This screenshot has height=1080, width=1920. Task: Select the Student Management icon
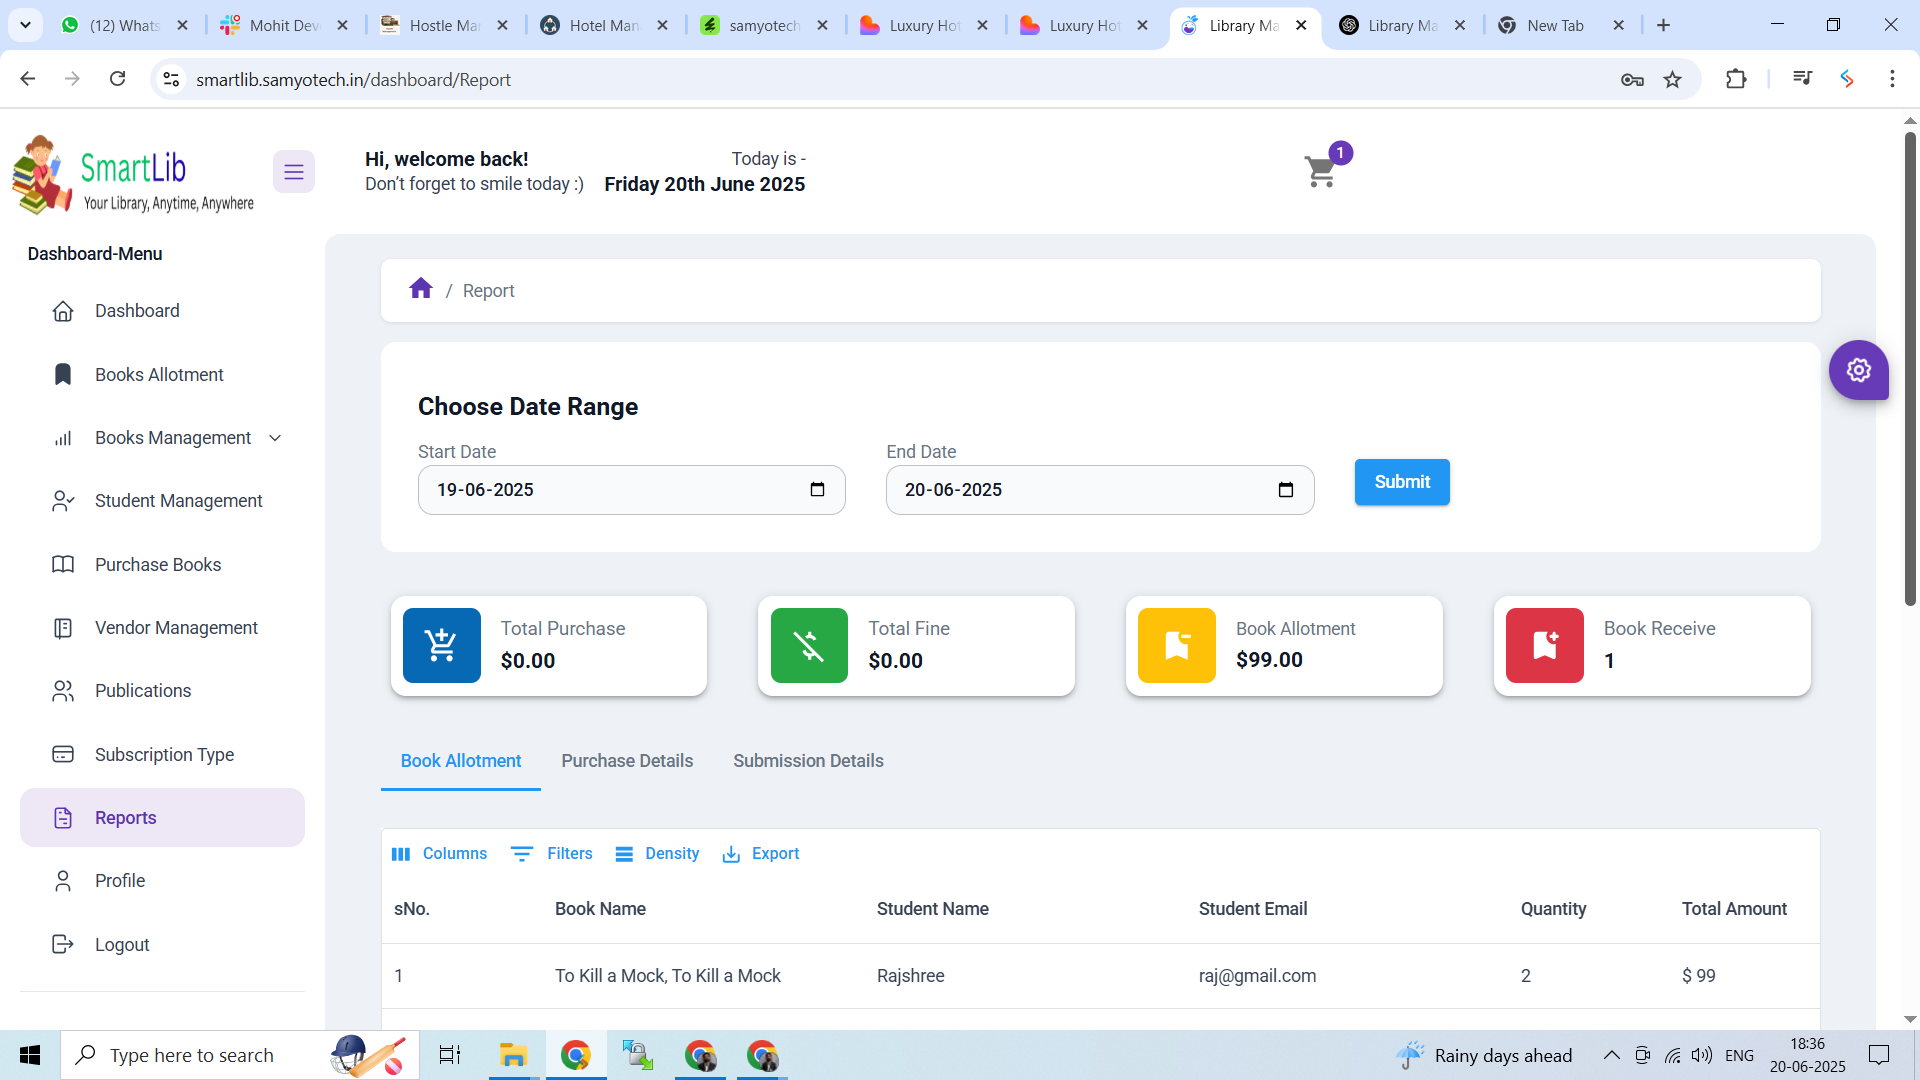coord(63,501)
